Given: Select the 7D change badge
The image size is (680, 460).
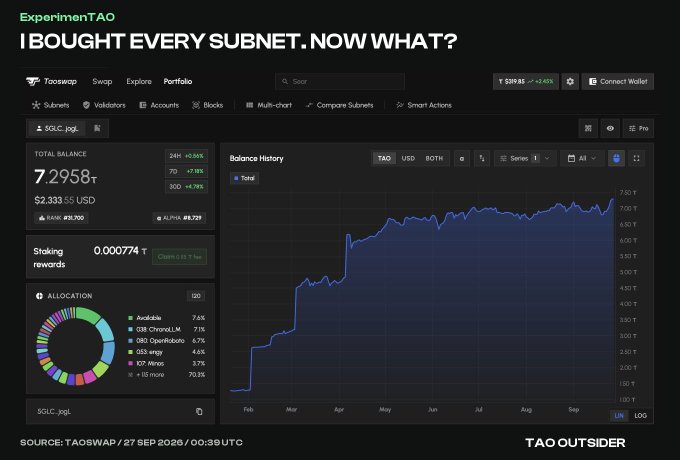Looking at the screenshot, I should point(186,171).
